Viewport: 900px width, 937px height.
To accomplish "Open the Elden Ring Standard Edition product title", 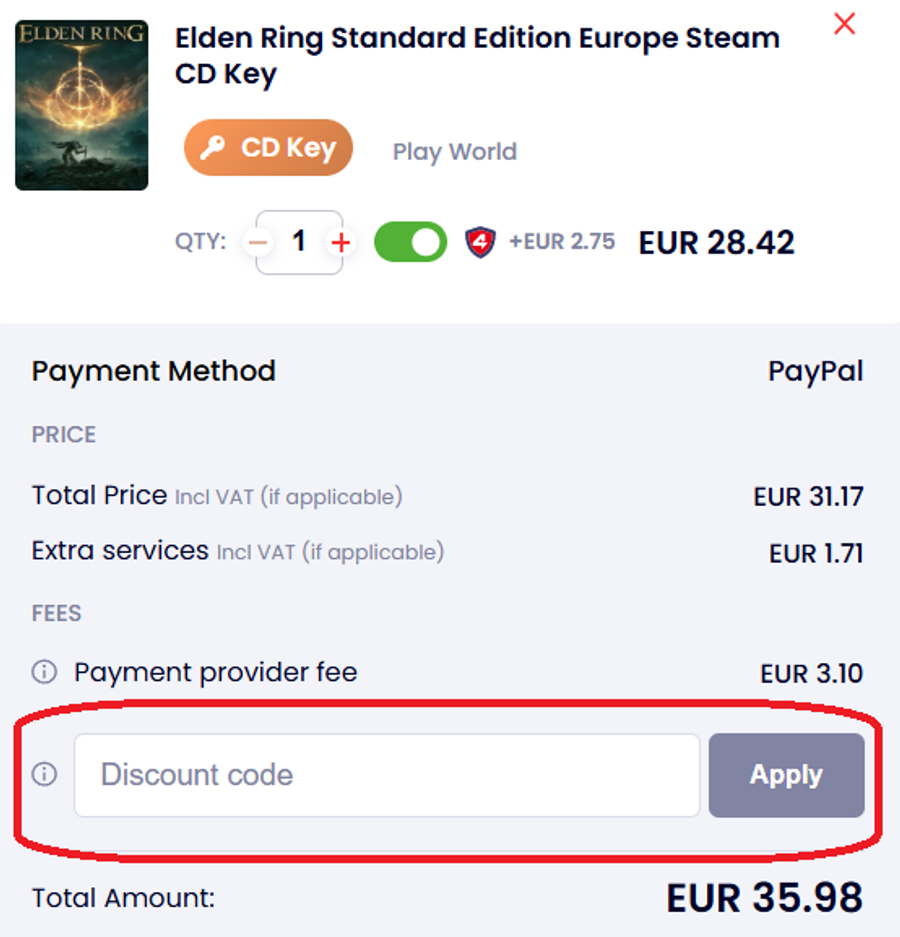I will tap(476, 56).
